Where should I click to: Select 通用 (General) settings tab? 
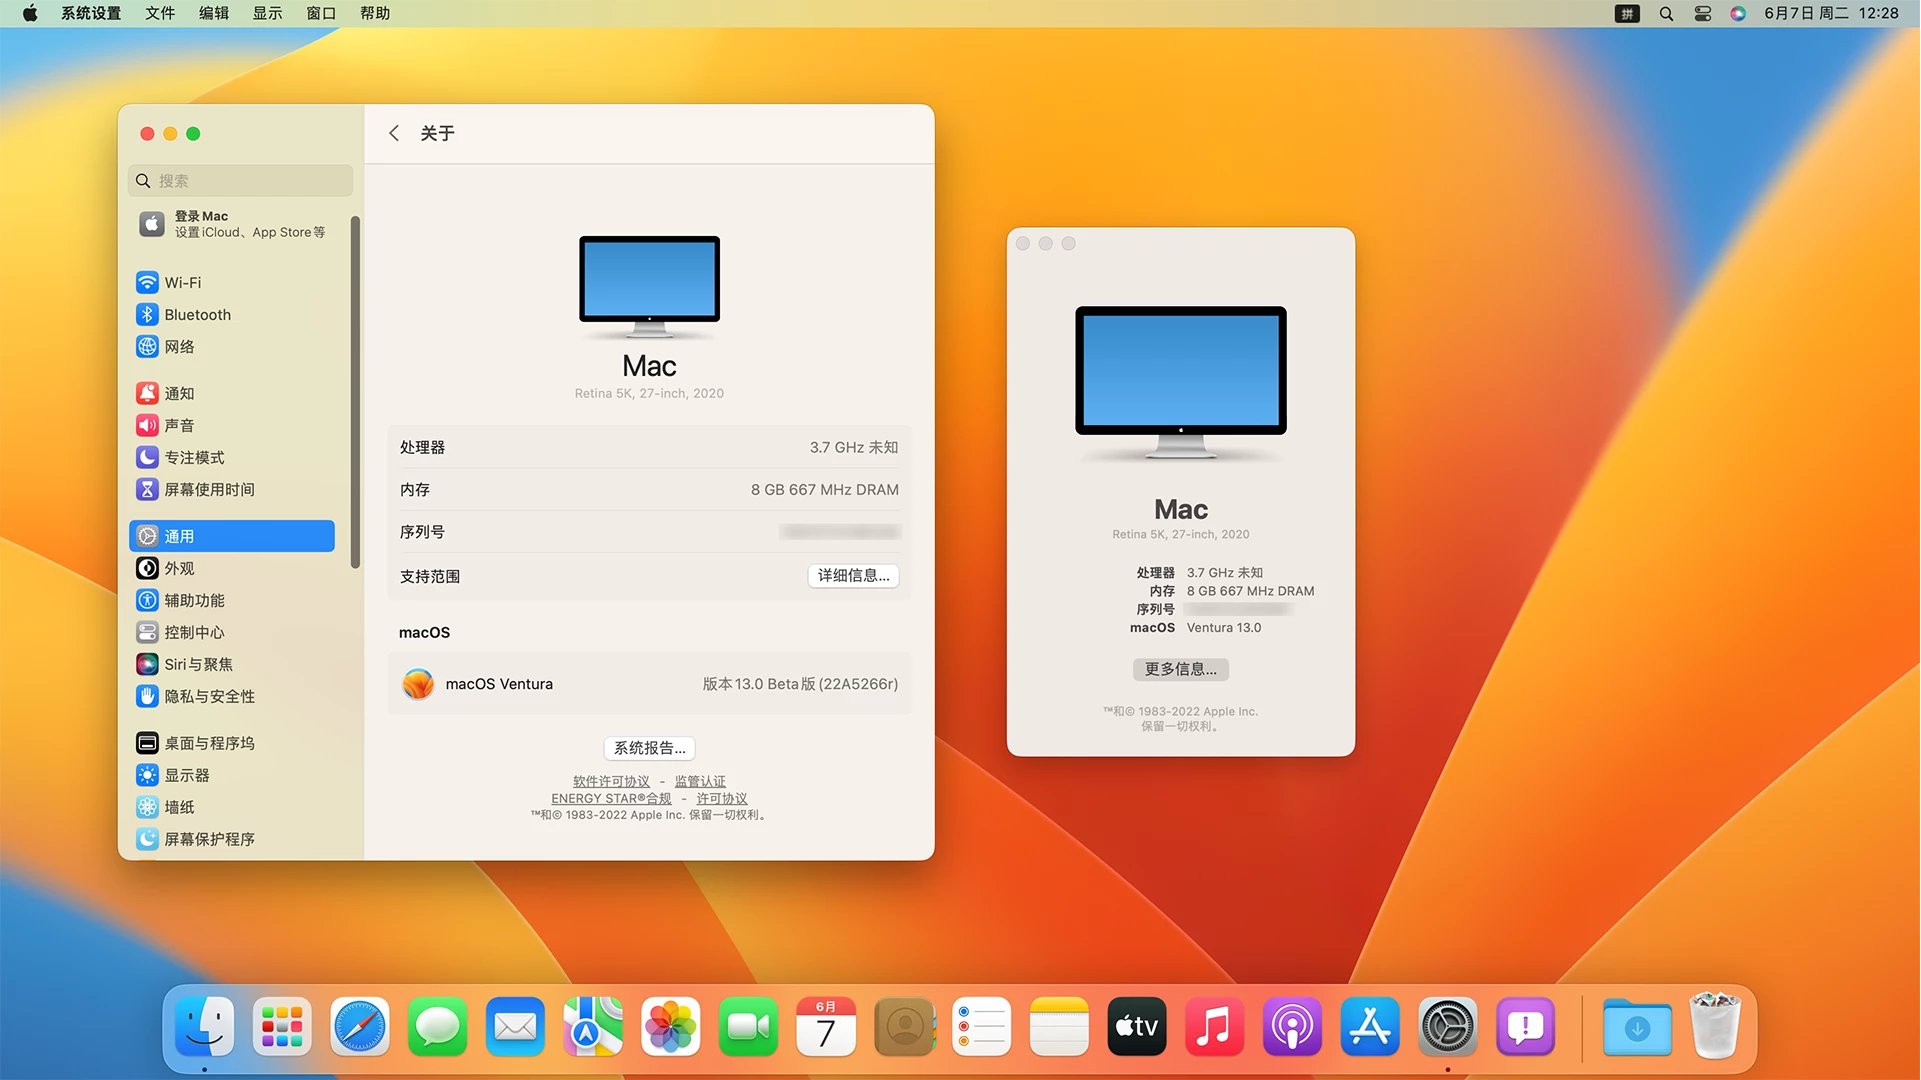click(232, 535)
